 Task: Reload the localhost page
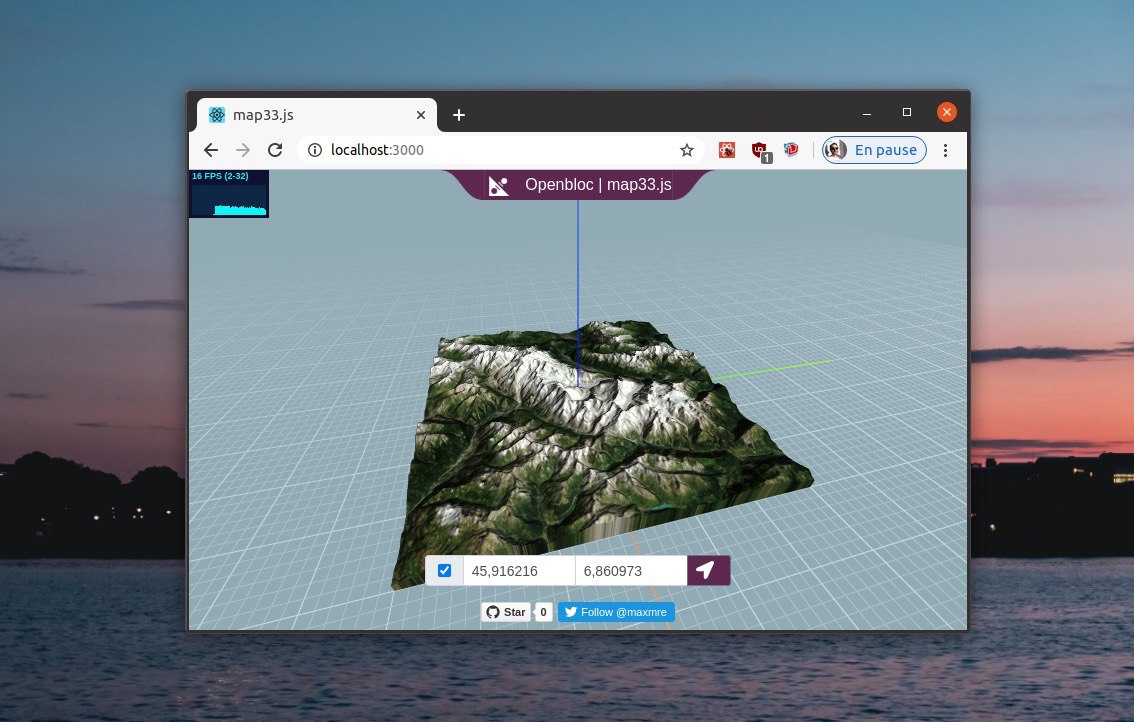pyautogui.click(x=275, y=150)
